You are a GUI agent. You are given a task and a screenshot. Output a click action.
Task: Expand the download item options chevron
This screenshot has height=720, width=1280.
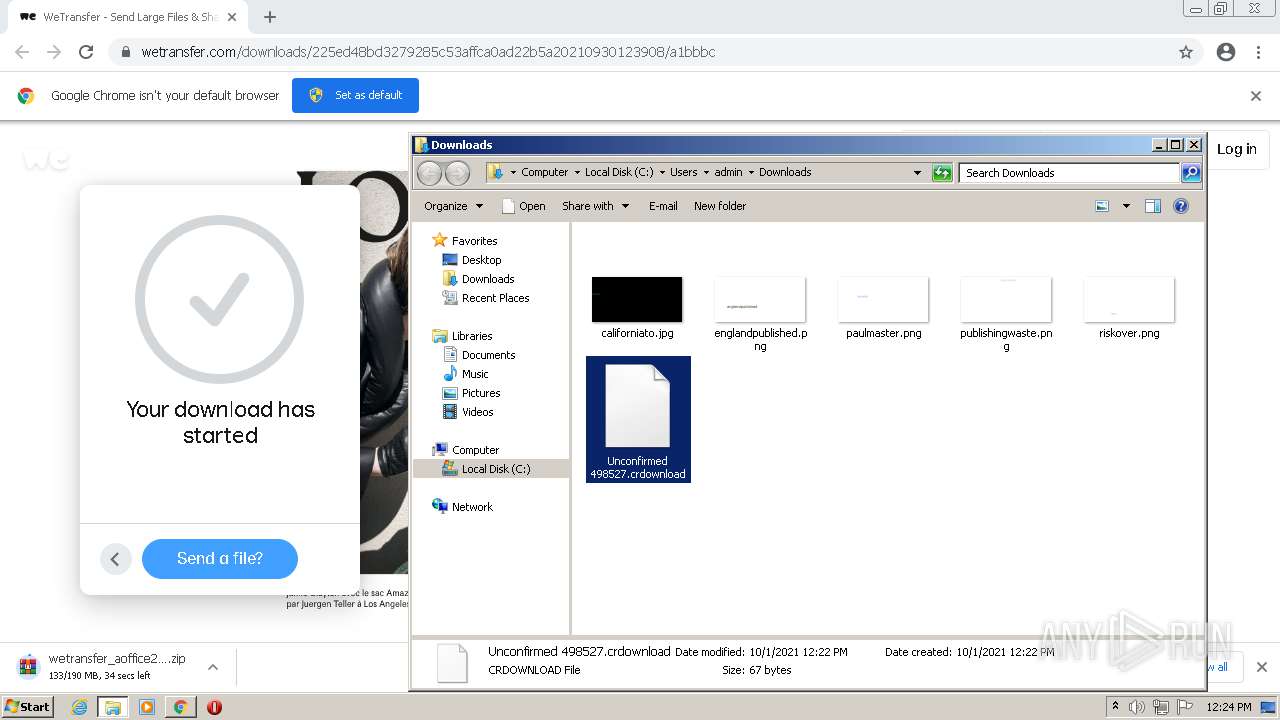pos(212,666)
